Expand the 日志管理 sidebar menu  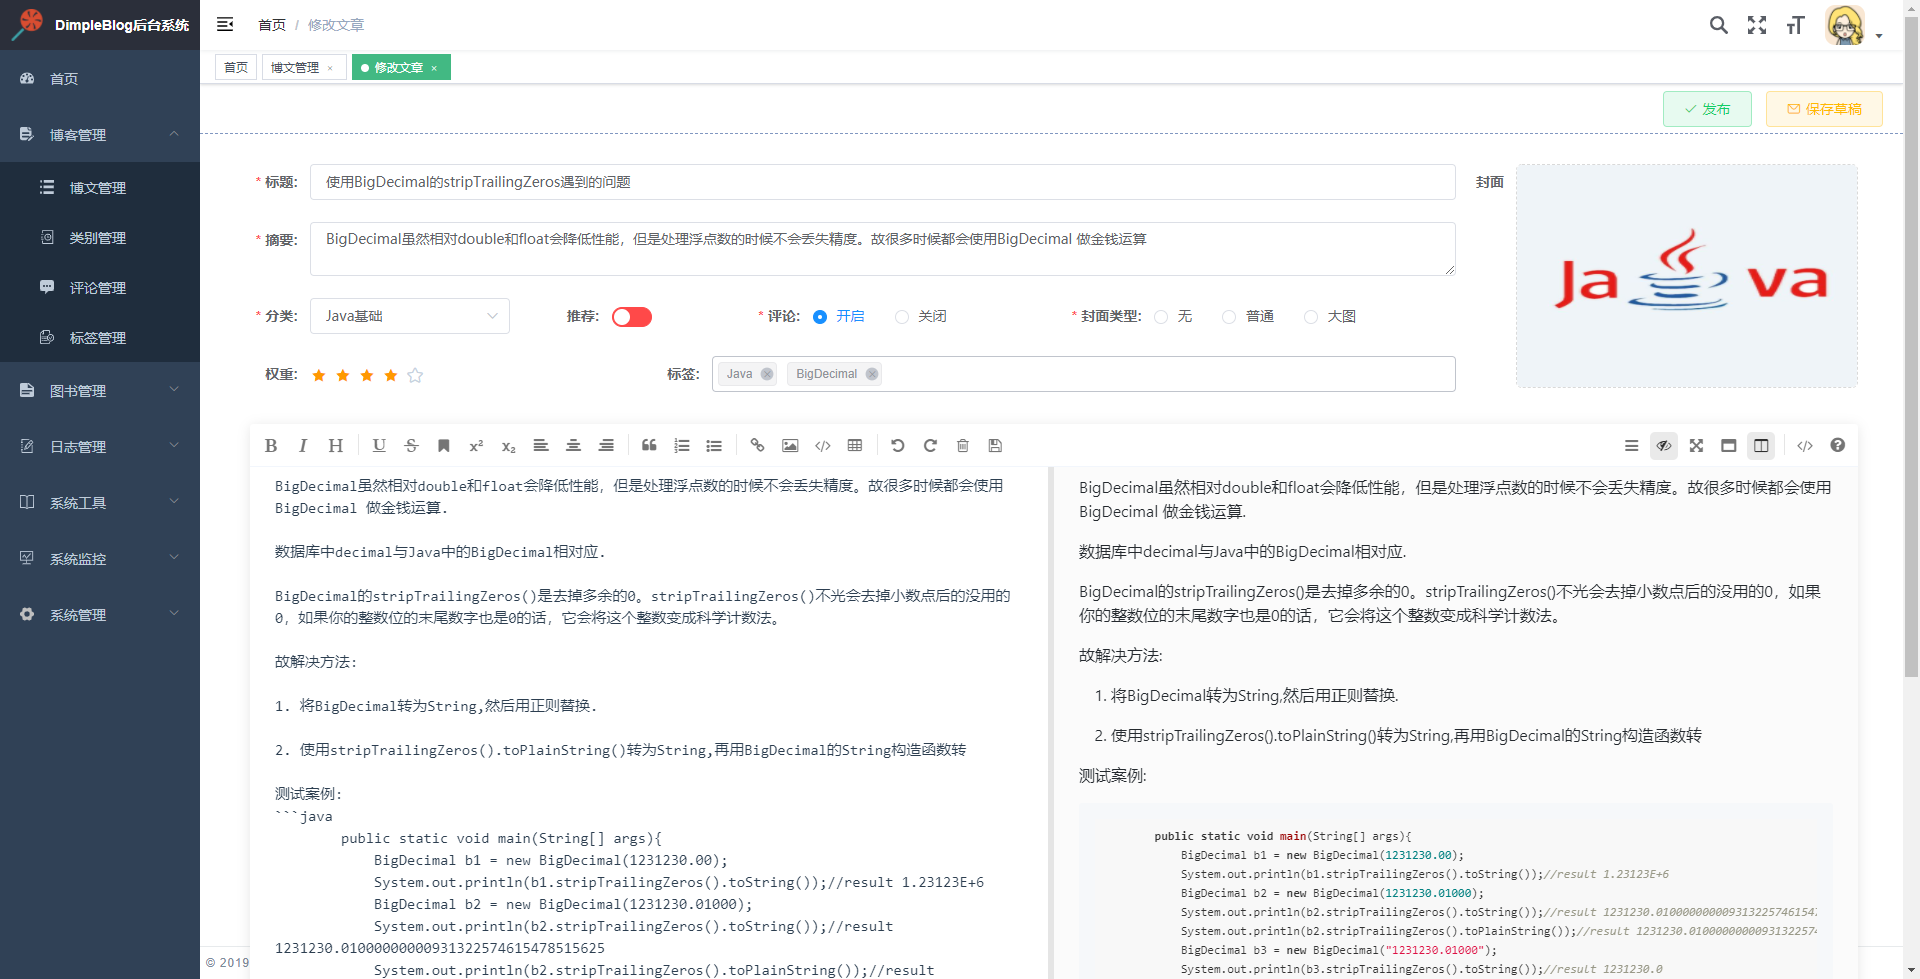pyautogui.click(x=100, y=446)
